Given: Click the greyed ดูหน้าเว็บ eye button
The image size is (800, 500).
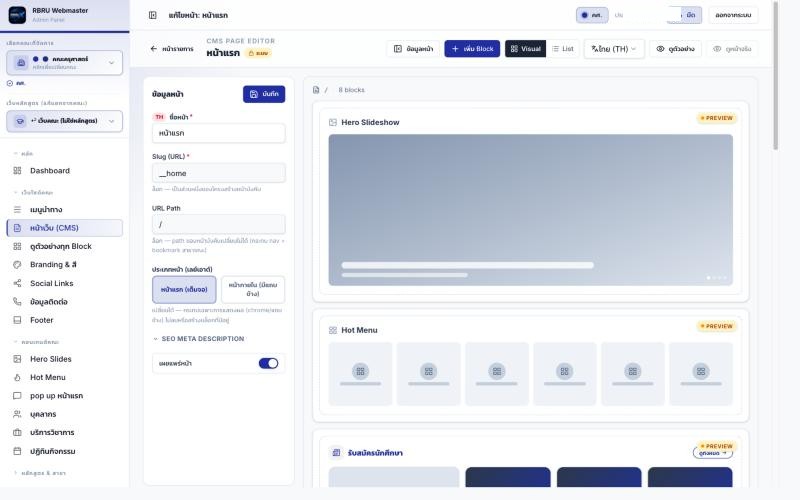Looking at the screenshot, I should point(732,49).
